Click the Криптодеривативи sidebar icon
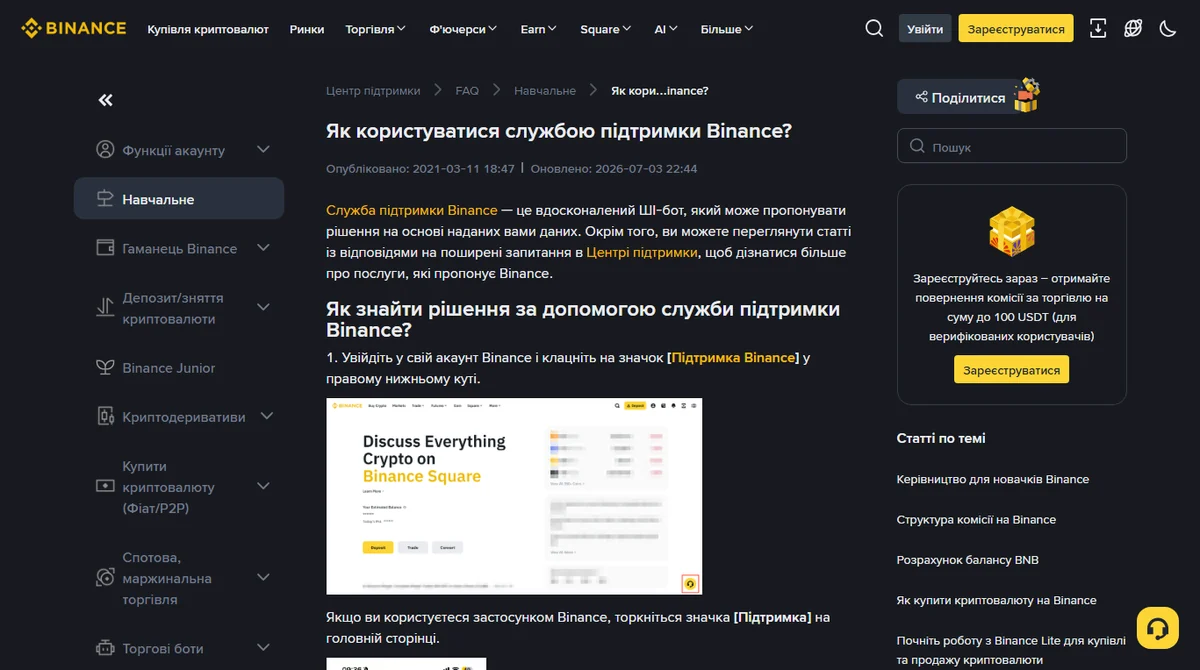Screen dimensions: 1200x670 (105, 416)
